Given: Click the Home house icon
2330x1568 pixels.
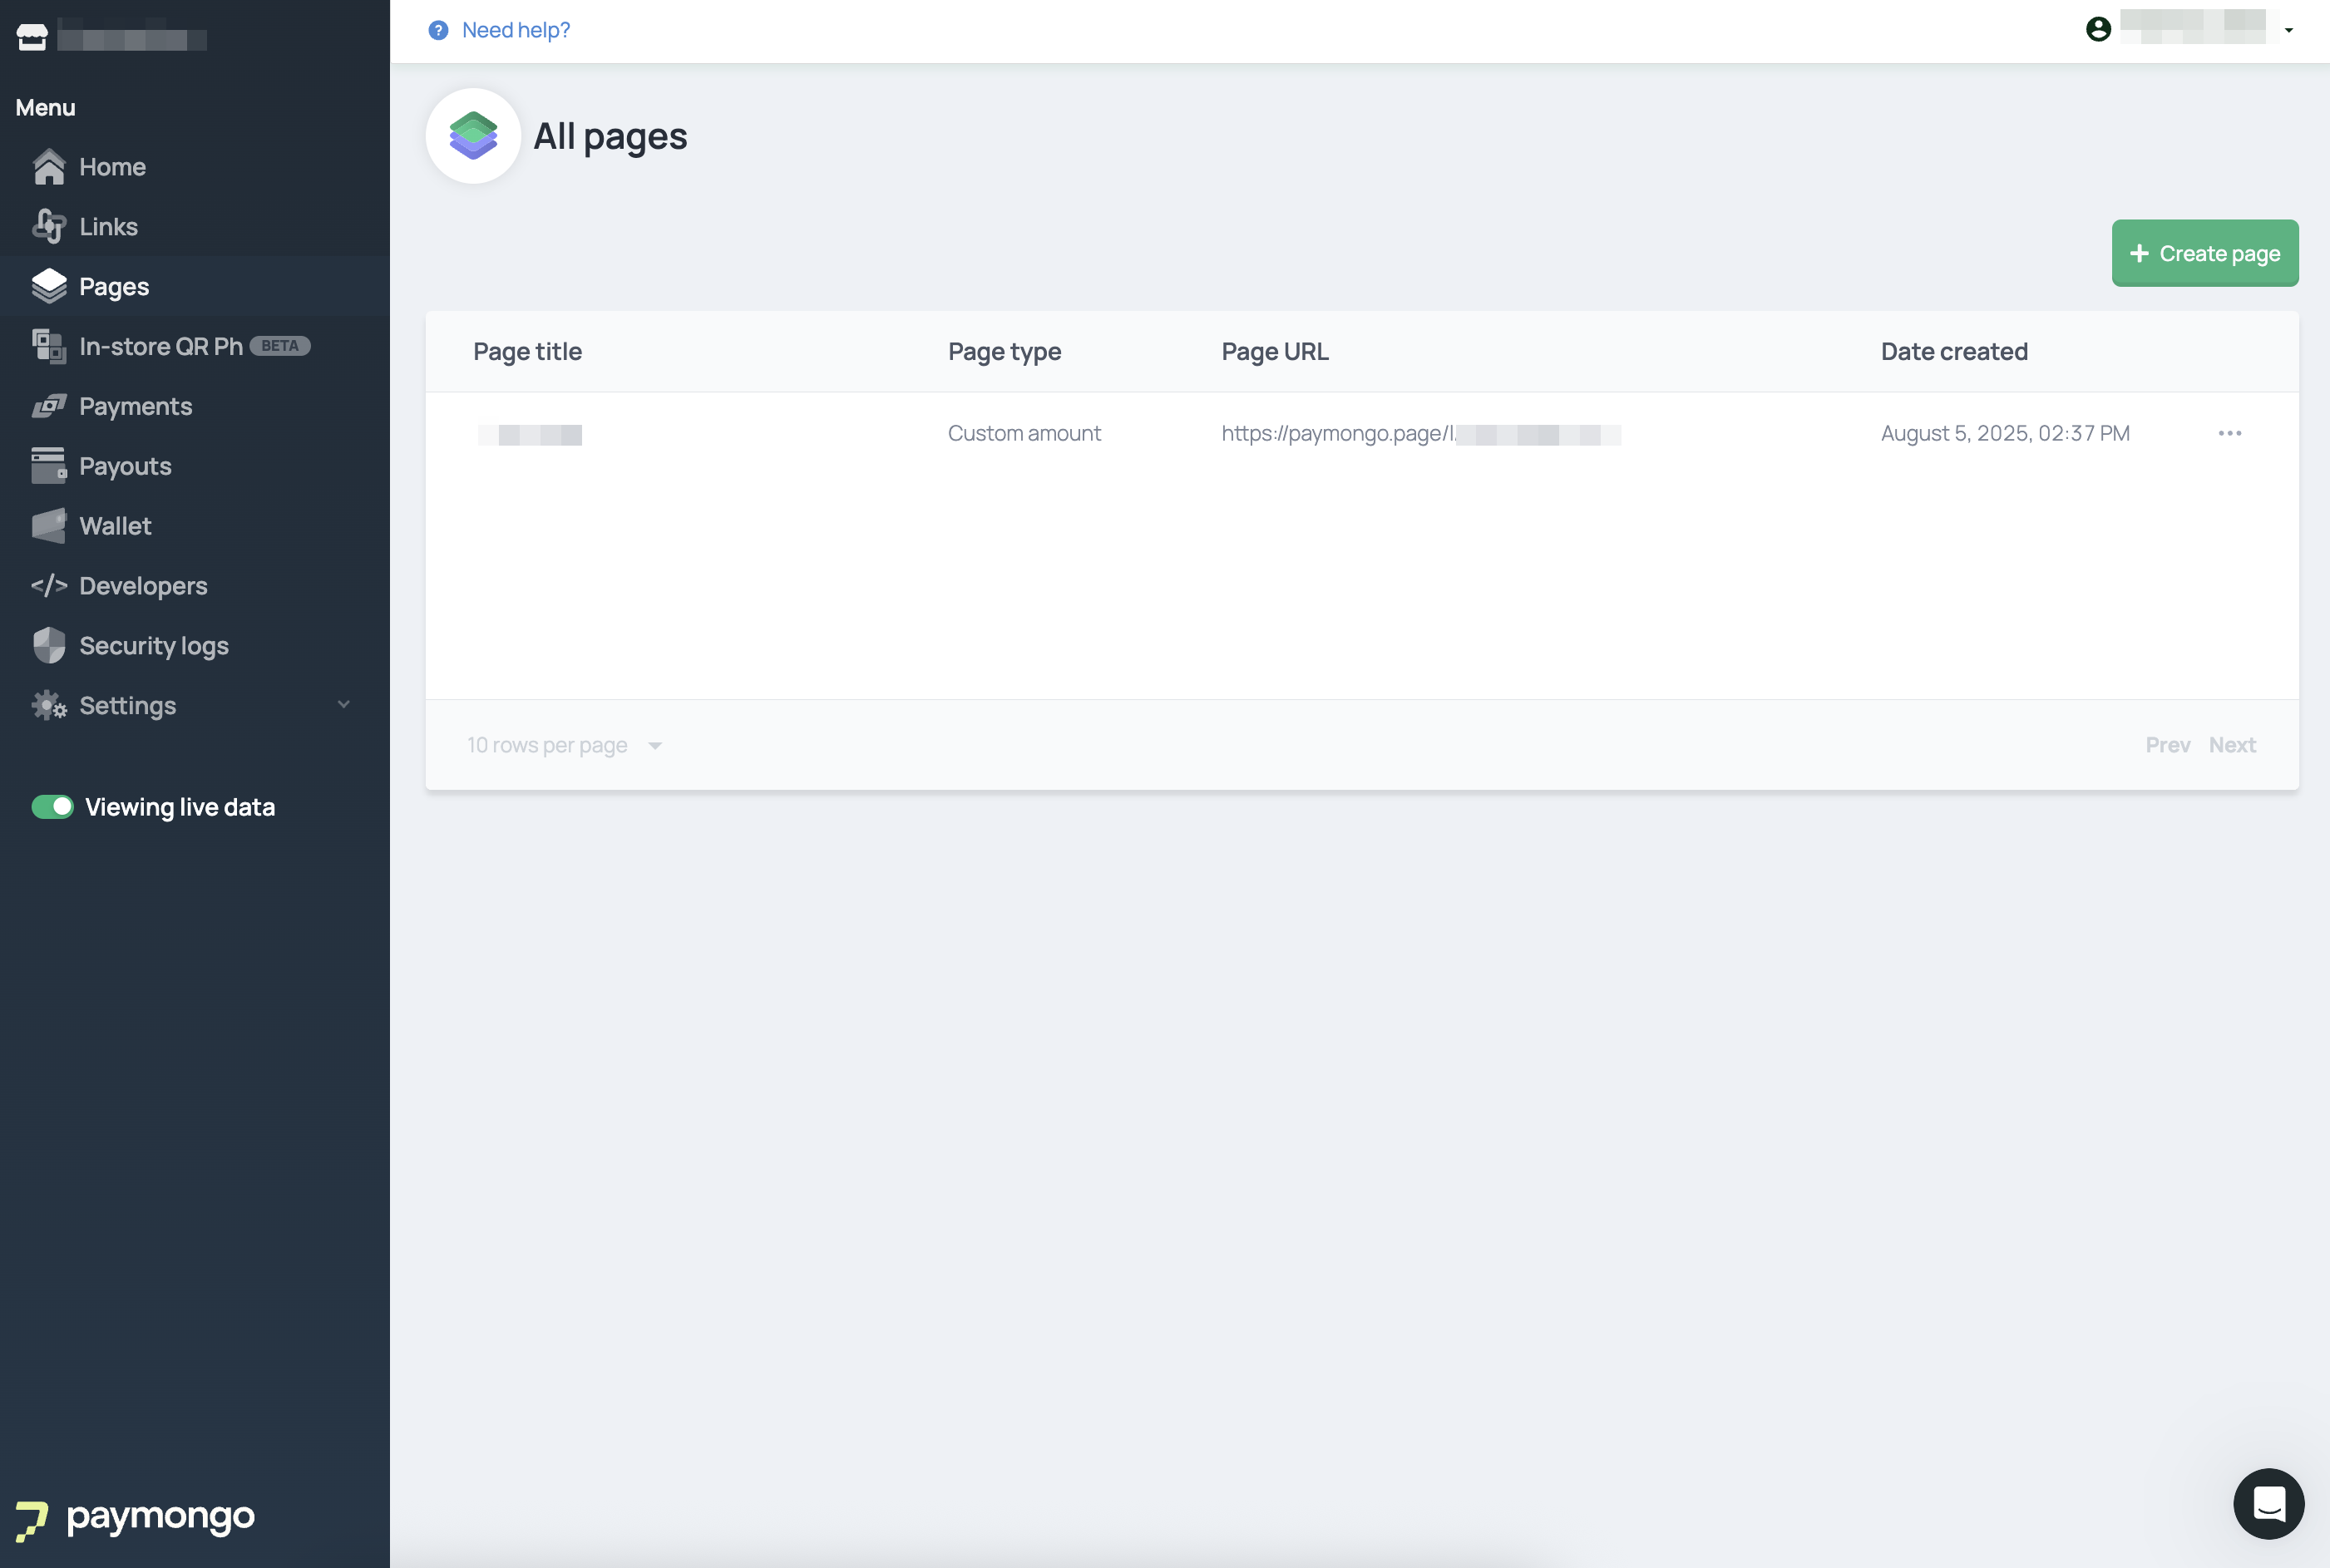Looking at the screenshot, I should 48,167.
